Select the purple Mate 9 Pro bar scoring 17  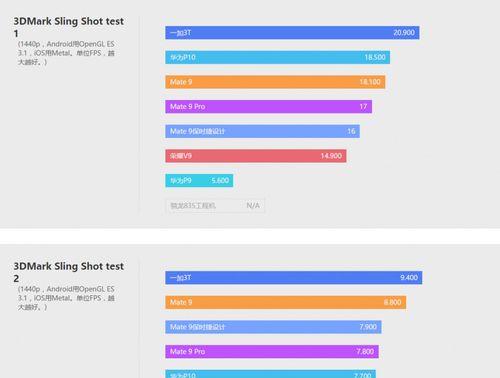[269, 107]
